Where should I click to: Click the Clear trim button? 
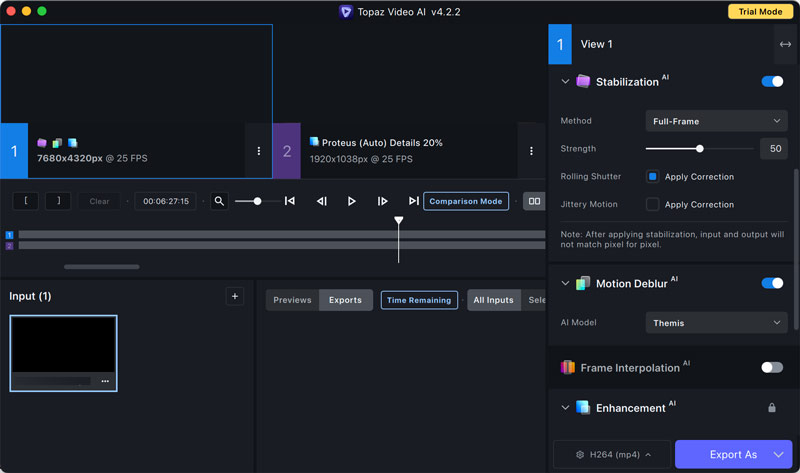coord(99,201)
